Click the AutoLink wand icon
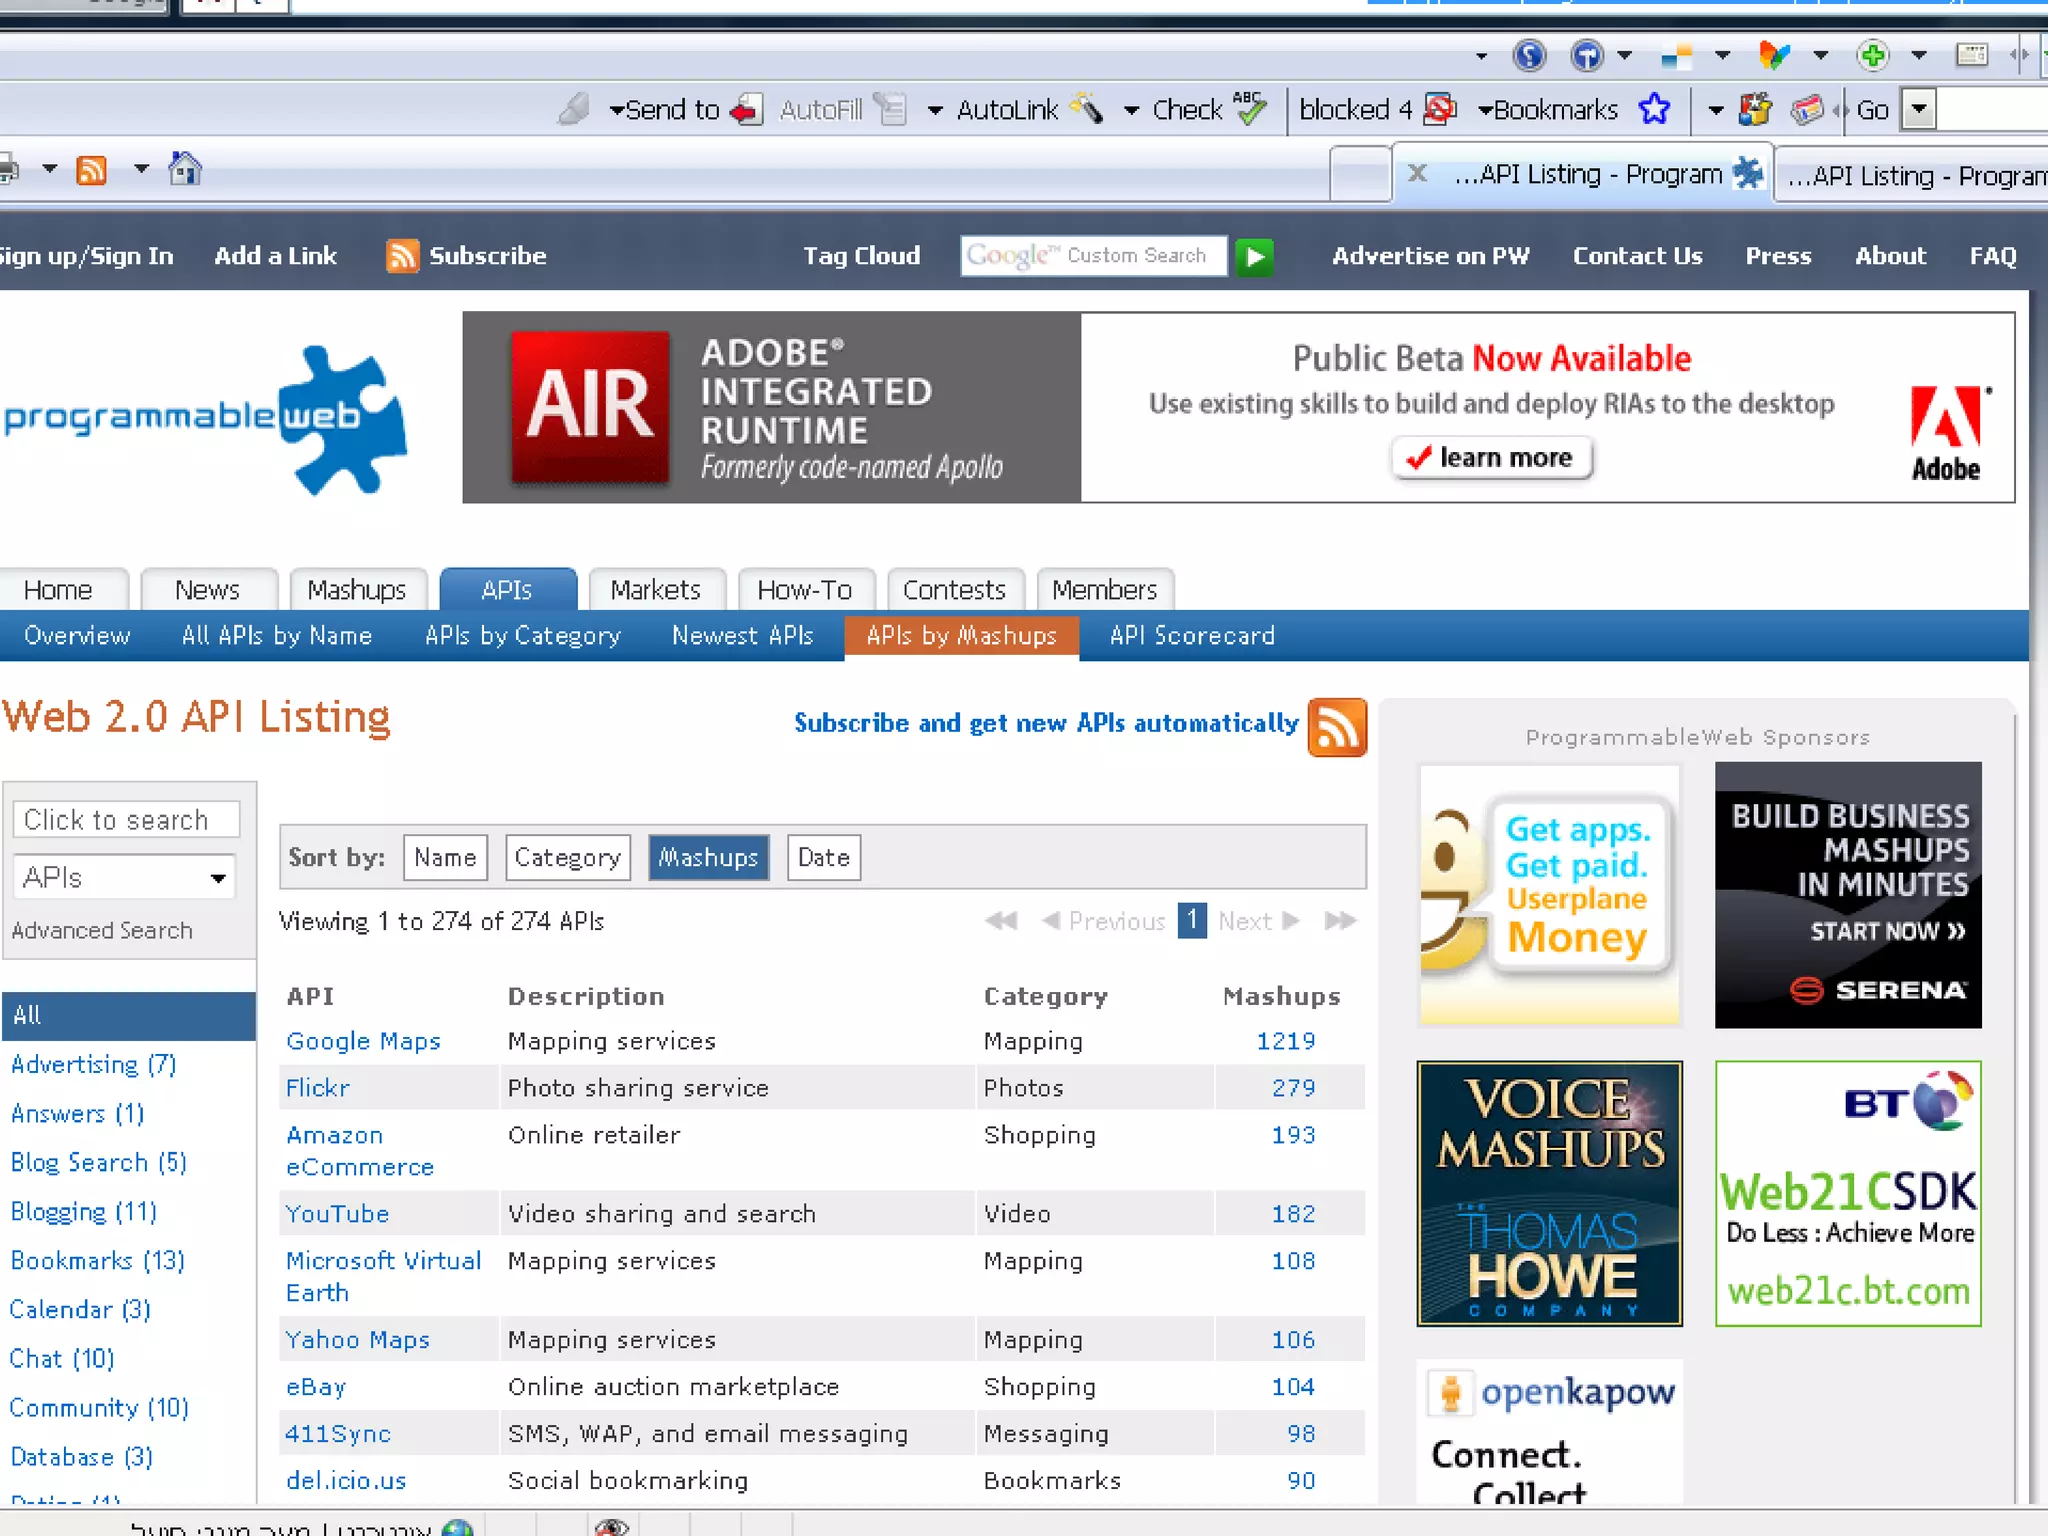The height and width of the screenshot is (1536, 2048). click(x=1087, y=109)
